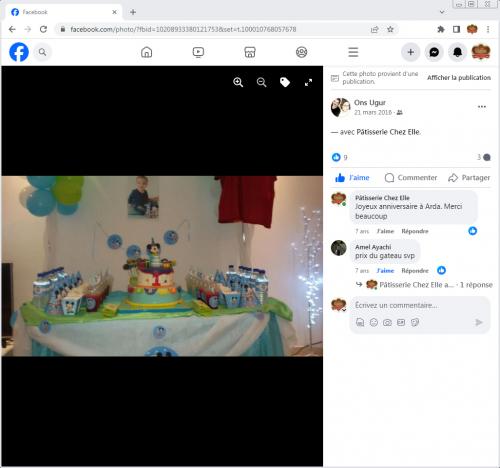Zoom out of the photo
The width and height of the screenshot is (500, 468).
point(262,82)
